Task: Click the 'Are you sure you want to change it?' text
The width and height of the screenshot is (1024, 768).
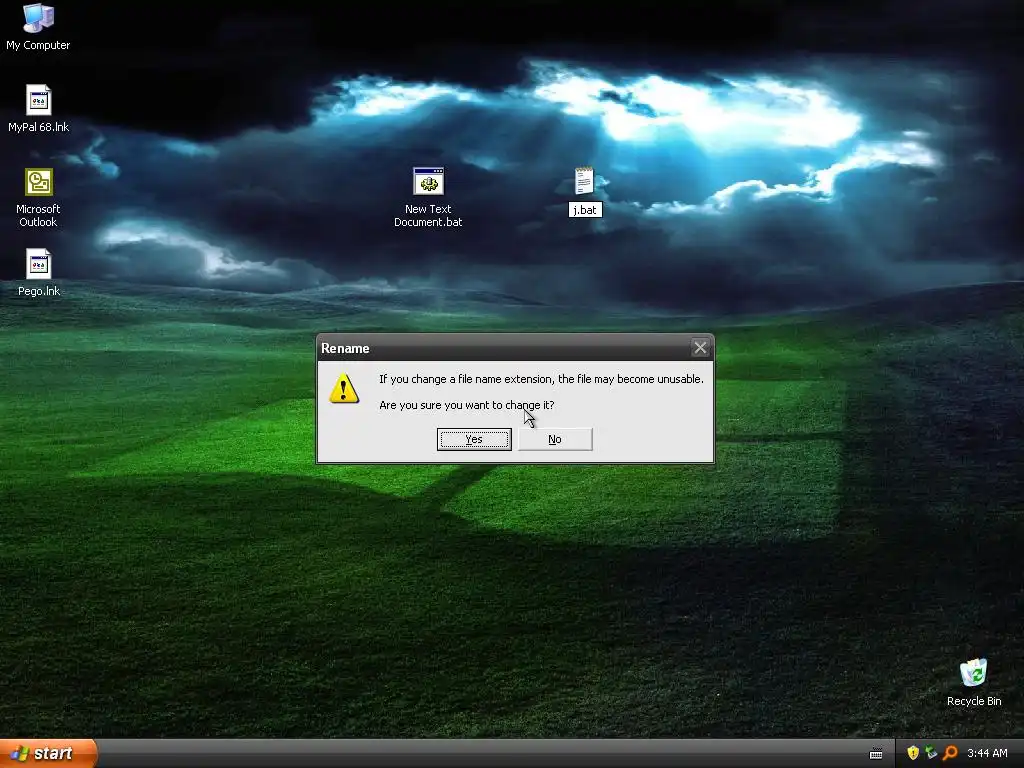Action: point(466,405)
